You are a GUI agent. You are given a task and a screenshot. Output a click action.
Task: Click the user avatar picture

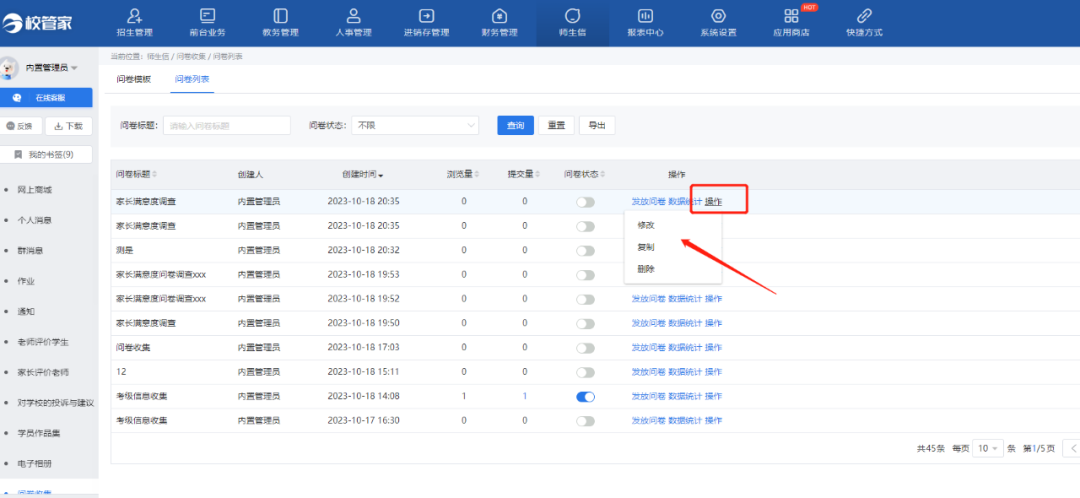[x=9, y=68]
